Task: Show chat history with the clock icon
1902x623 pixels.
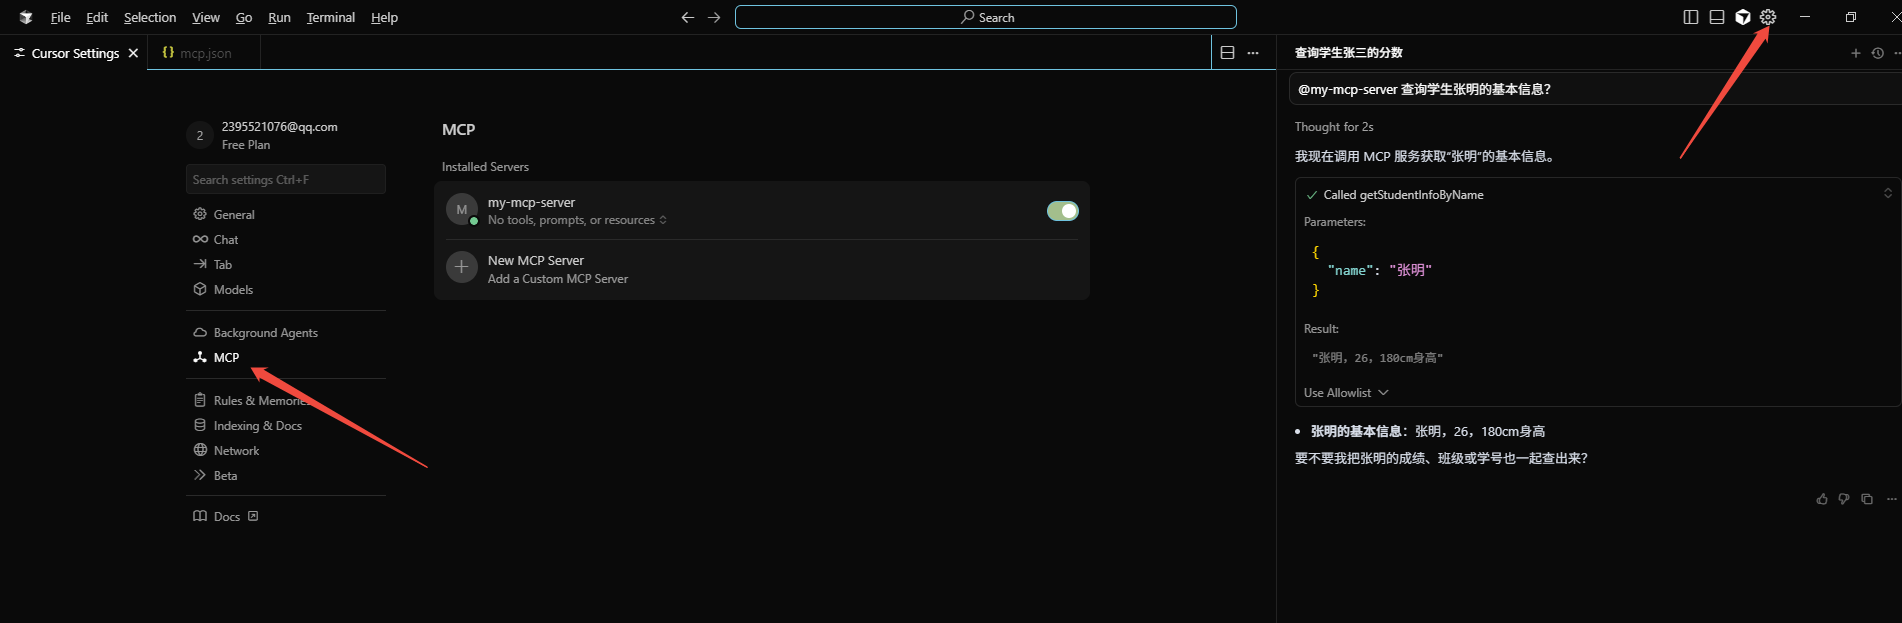Action: pyautogui.click(x=1878, y=53)
